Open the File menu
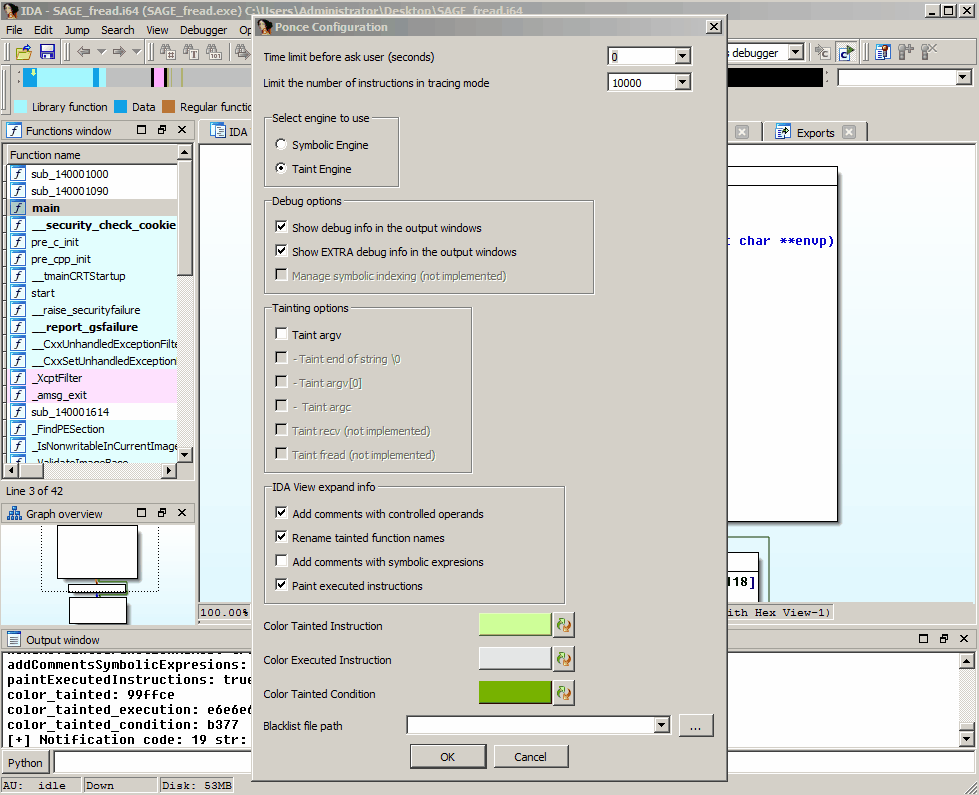Screen dimensions: 979x795 (x=14, y=30)
